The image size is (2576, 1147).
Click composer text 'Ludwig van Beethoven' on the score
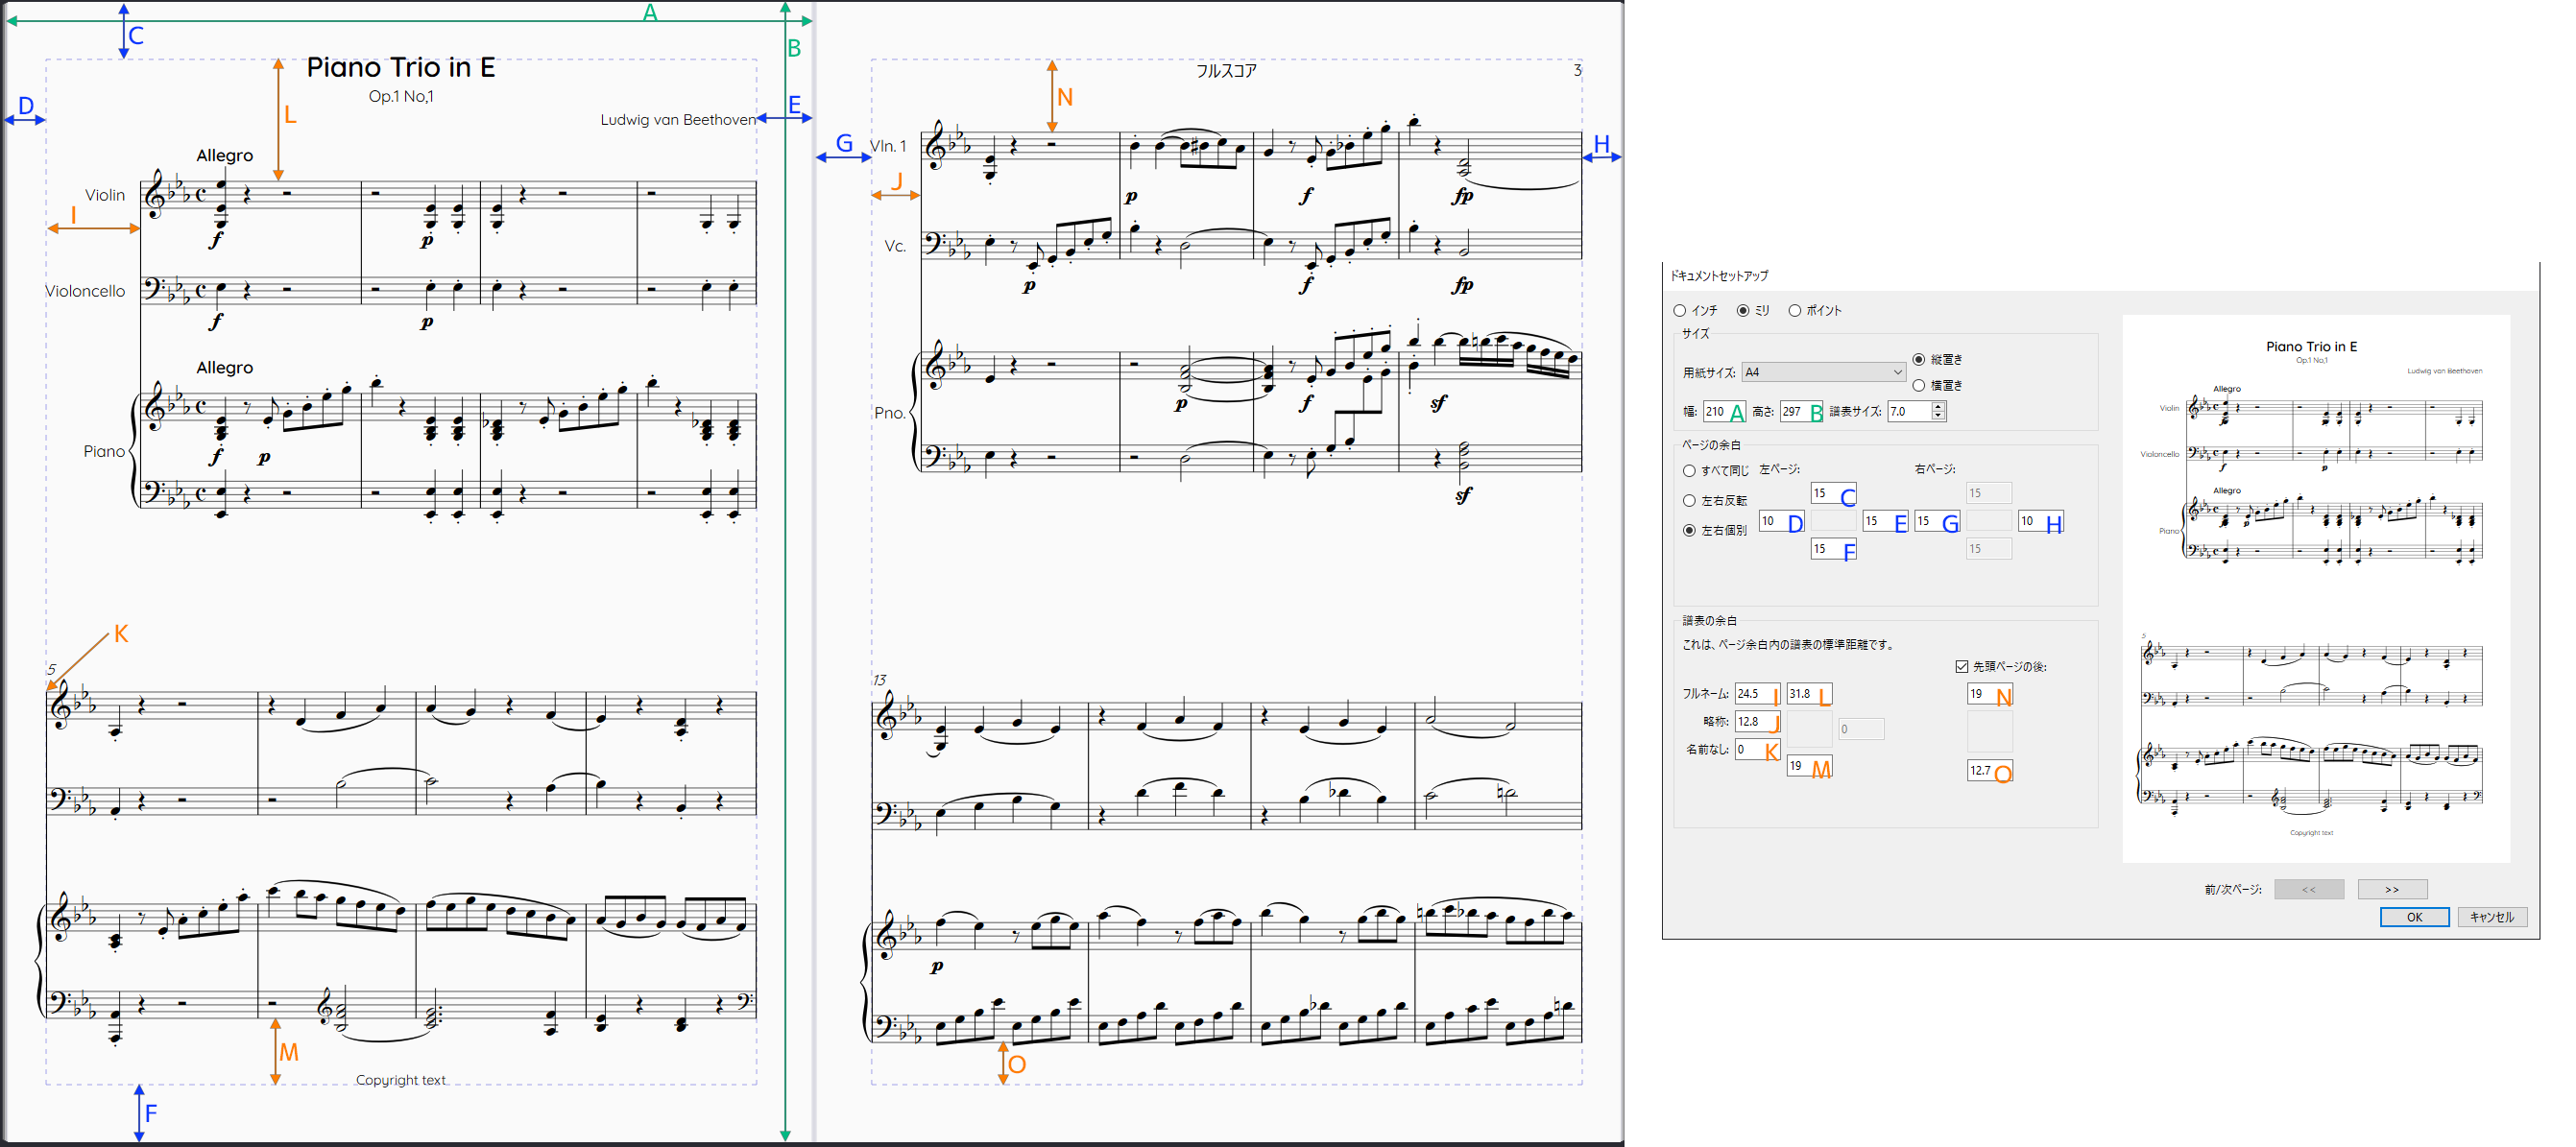tap(678, 120)
